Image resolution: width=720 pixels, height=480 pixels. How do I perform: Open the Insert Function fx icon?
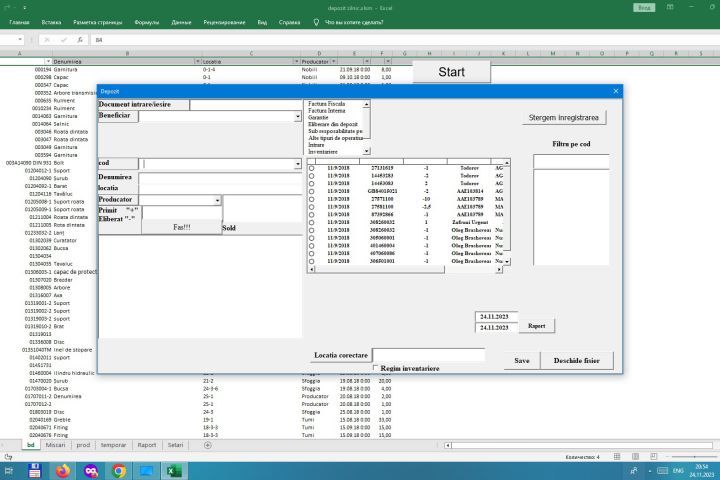click(x=80, y=40)
